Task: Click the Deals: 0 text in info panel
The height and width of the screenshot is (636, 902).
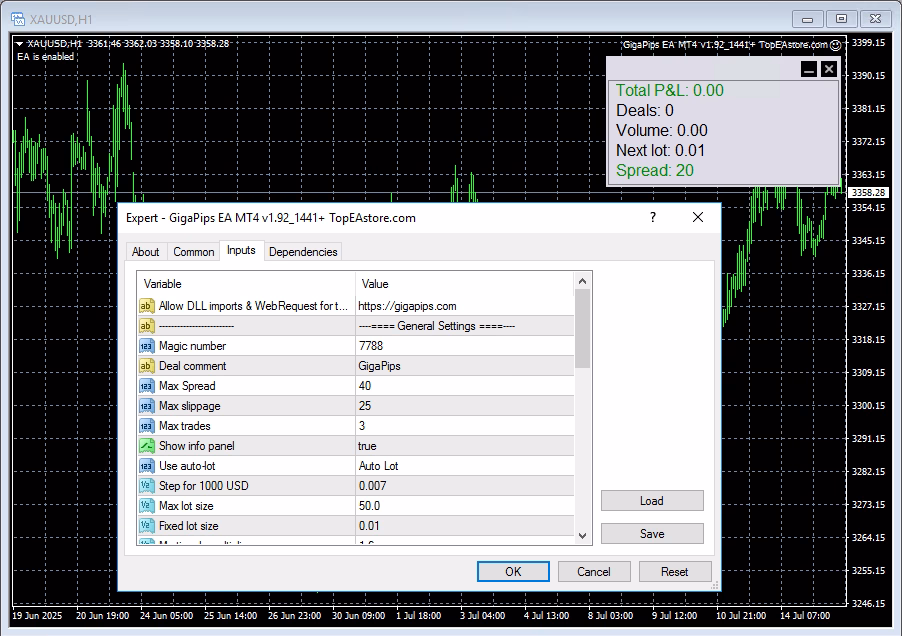Action: tap(645, 110)
